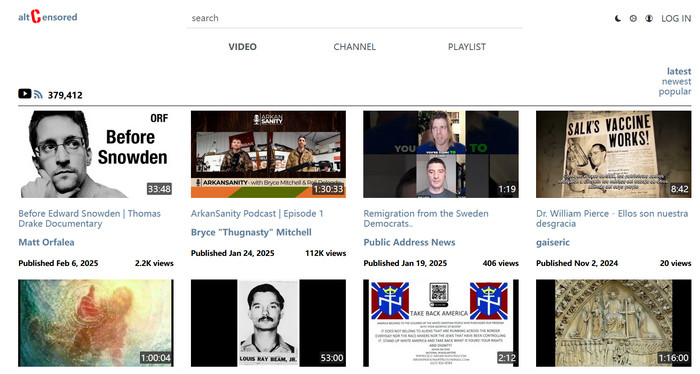This screenshot has height=374, width=700.
Task: Click the '20 views' text
Action: coord(675,263)
